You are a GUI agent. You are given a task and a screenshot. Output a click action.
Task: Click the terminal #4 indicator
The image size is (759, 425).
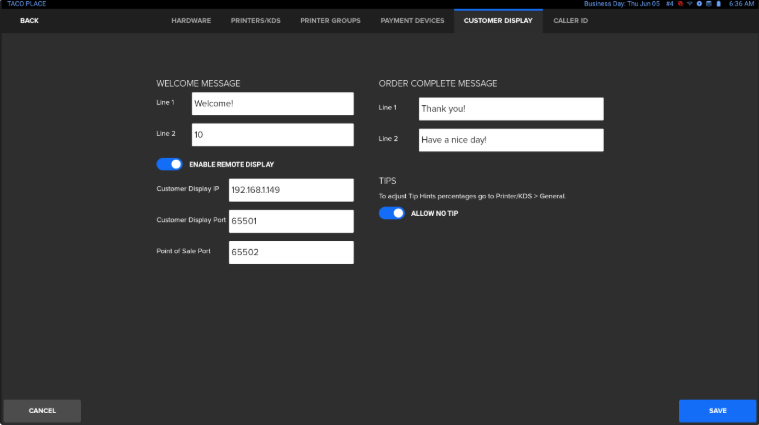point(668,4)
